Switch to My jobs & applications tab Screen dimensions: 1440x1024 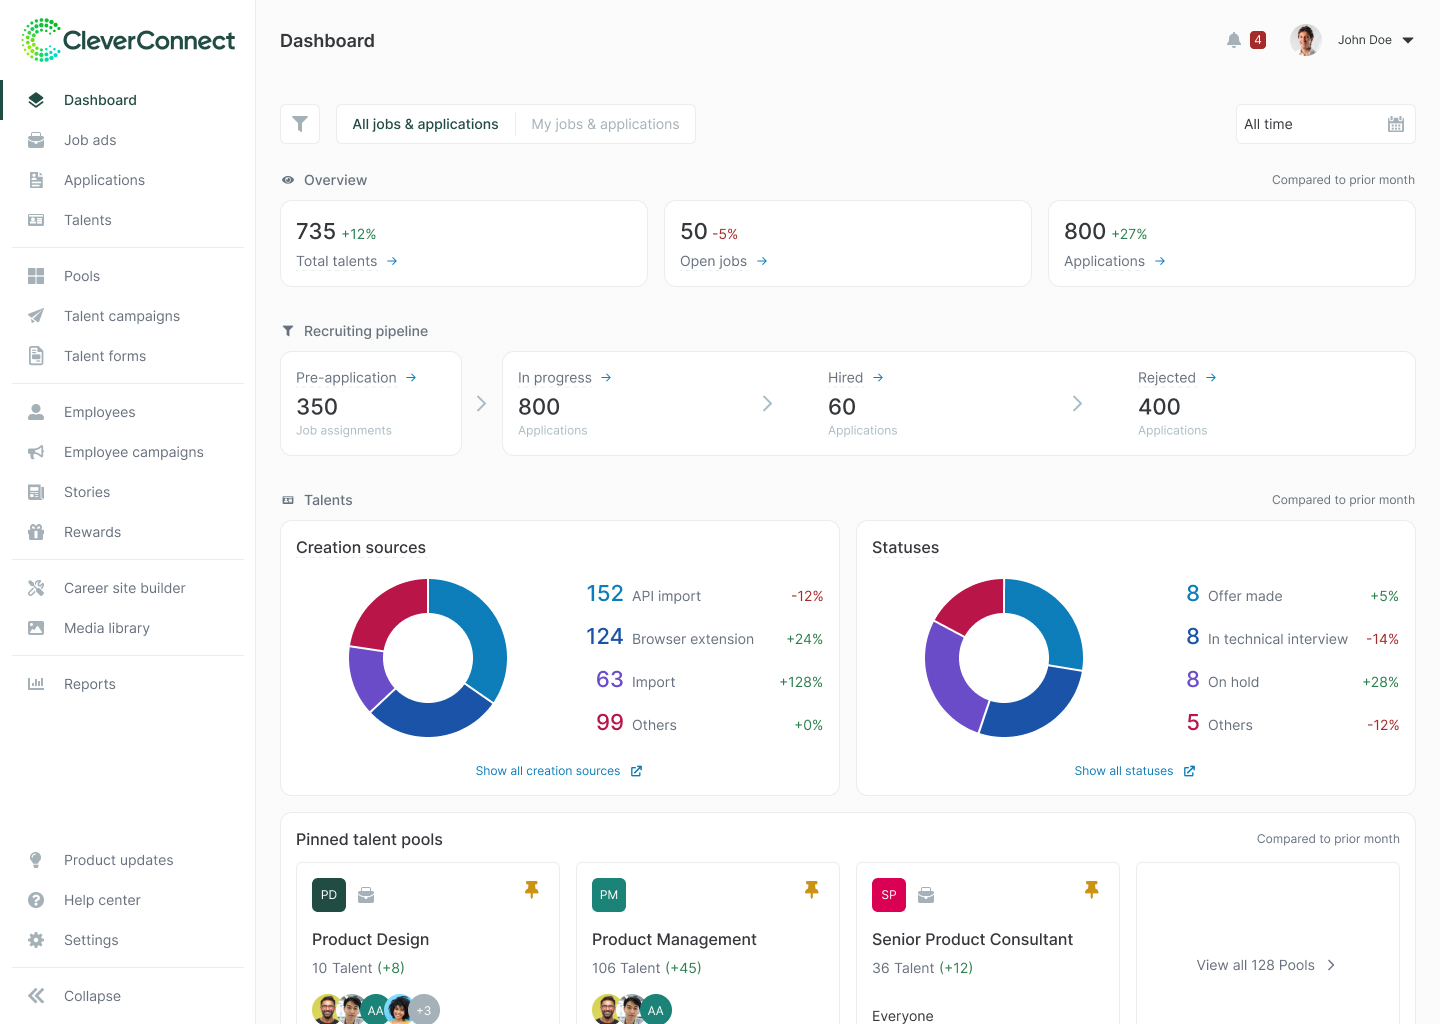point(605,124)
